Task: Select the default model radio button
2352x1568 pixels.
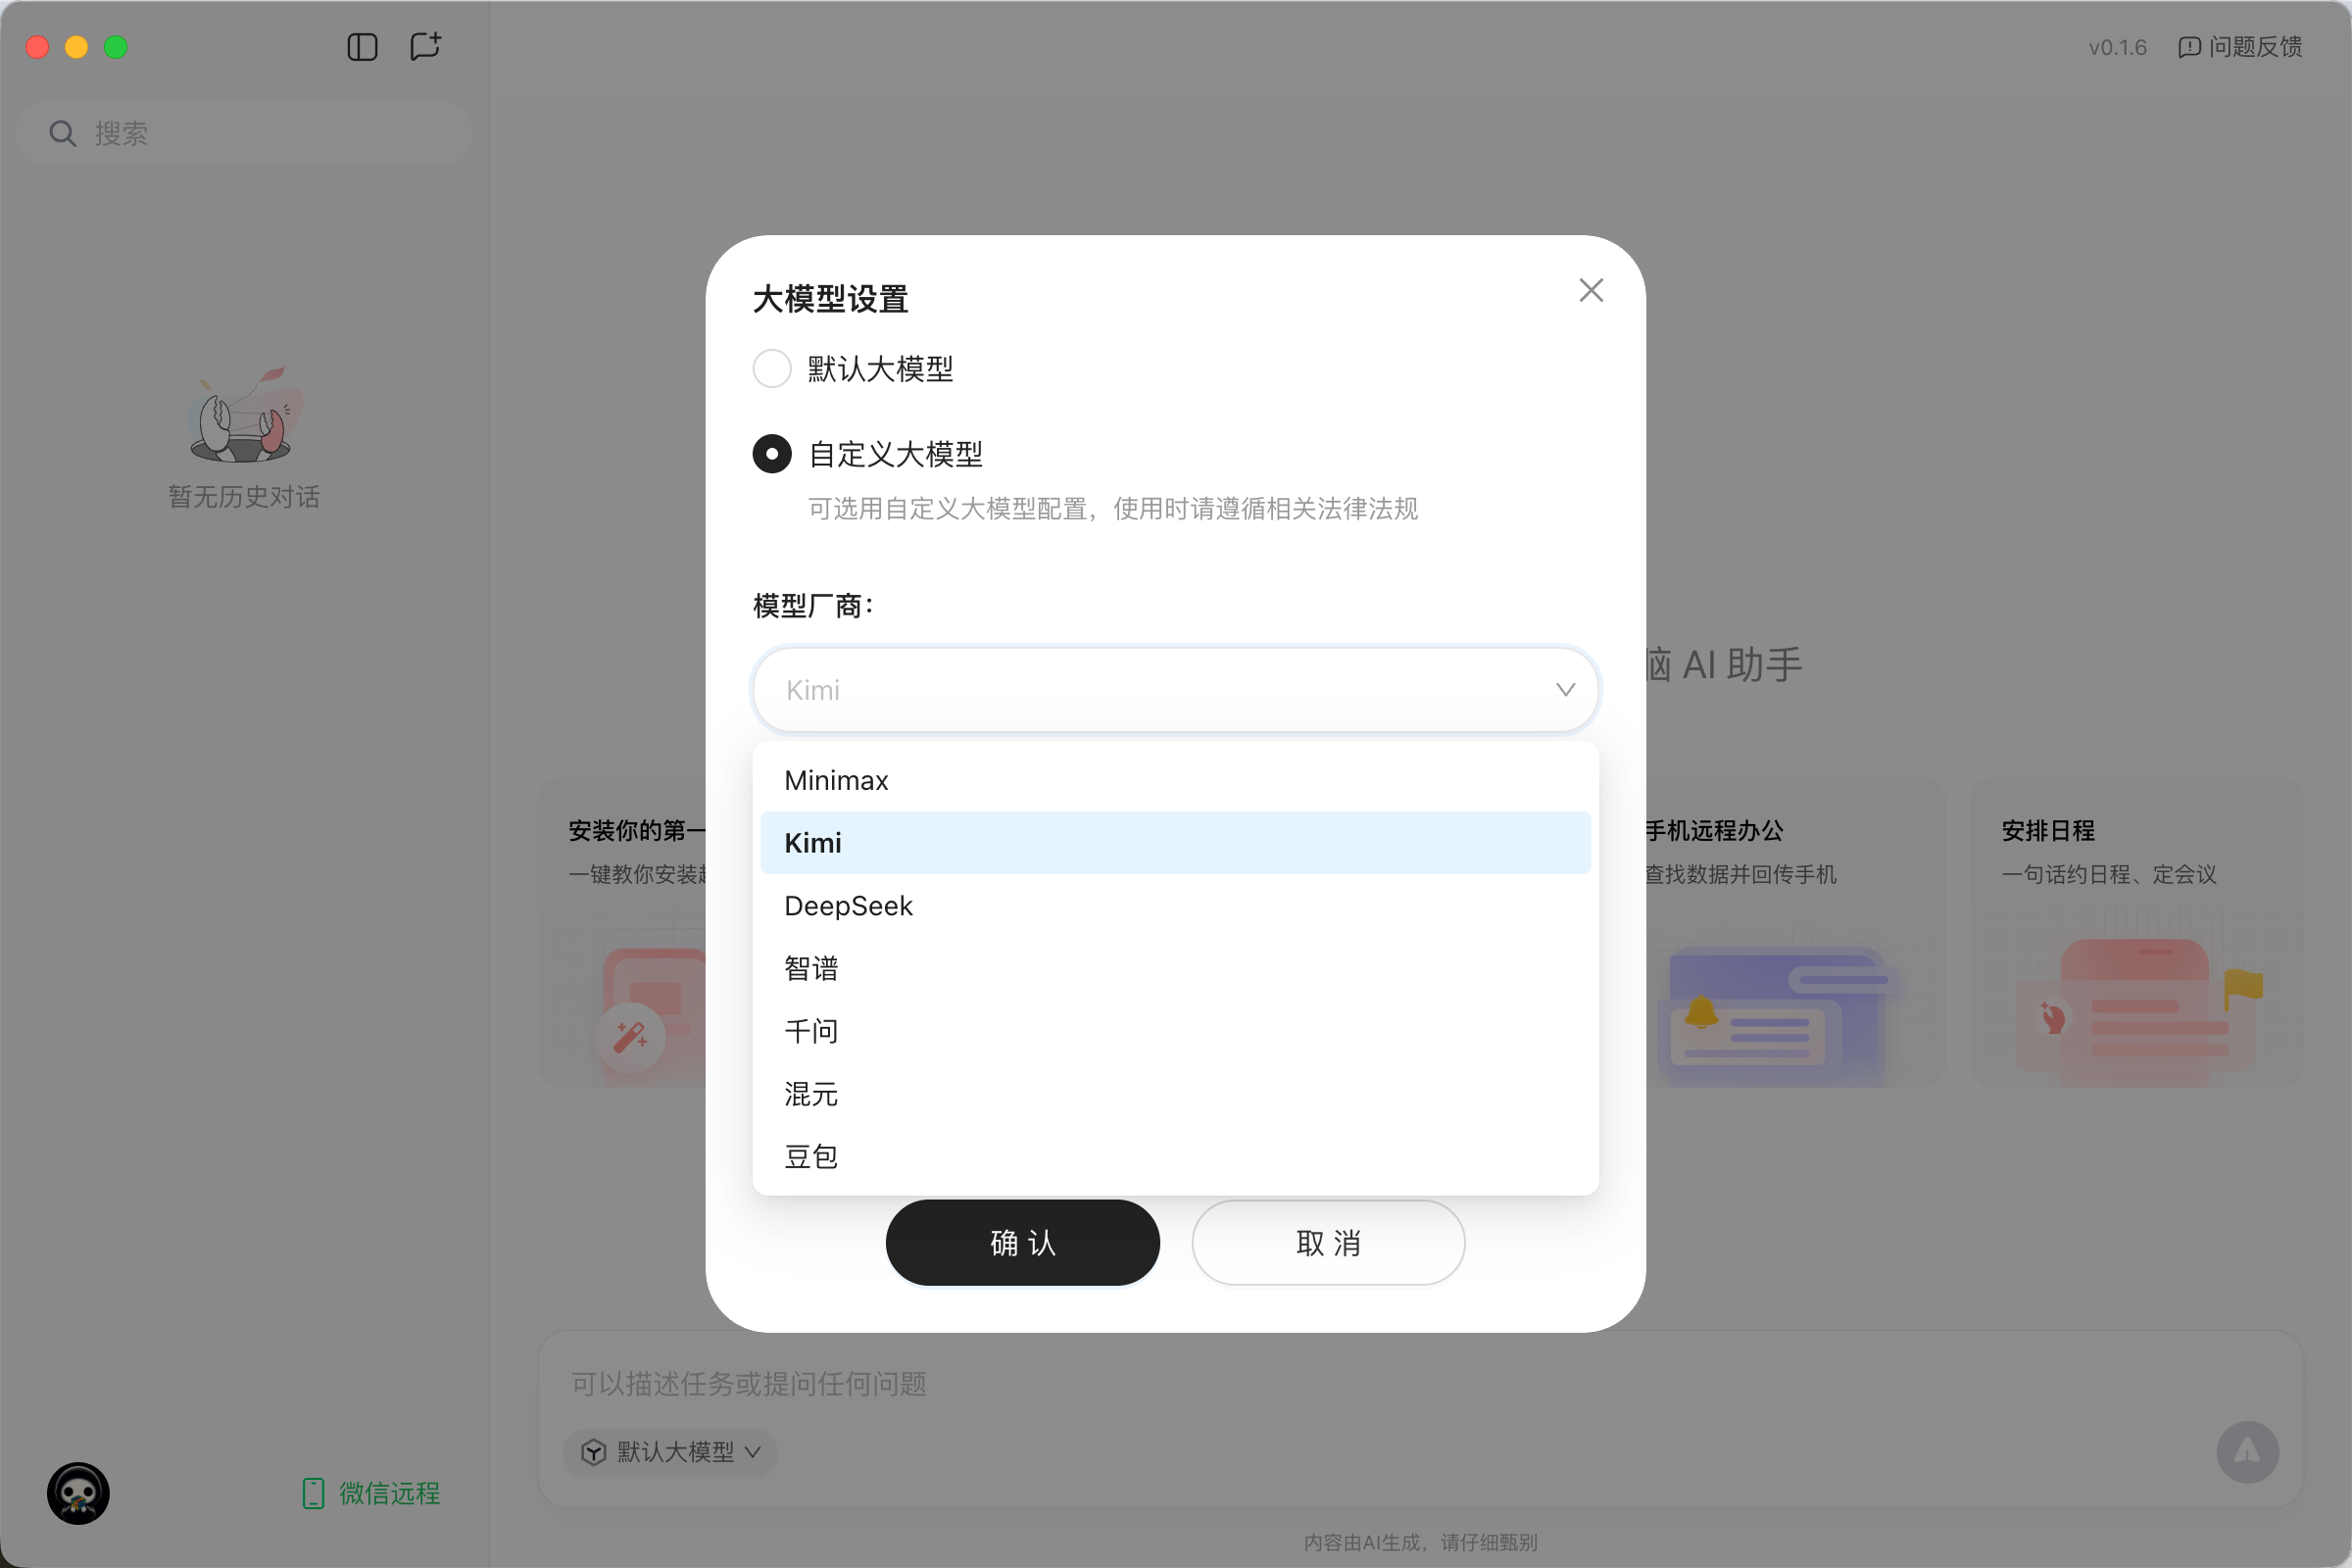Action: click(x=771, y=369)
